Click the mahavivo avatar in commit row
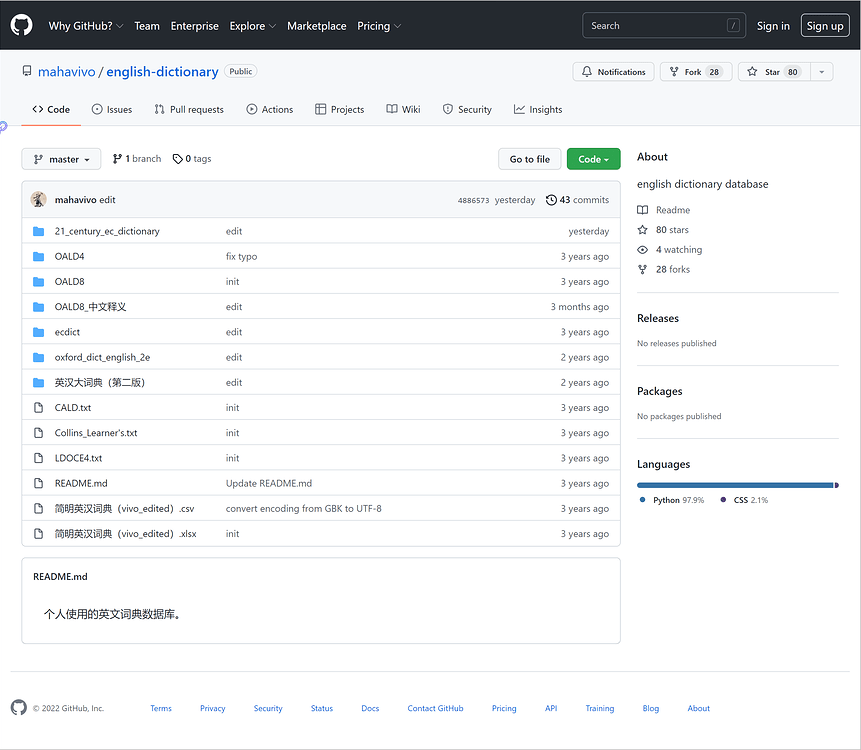The image size is (861, 750). [x=39, y=200]
